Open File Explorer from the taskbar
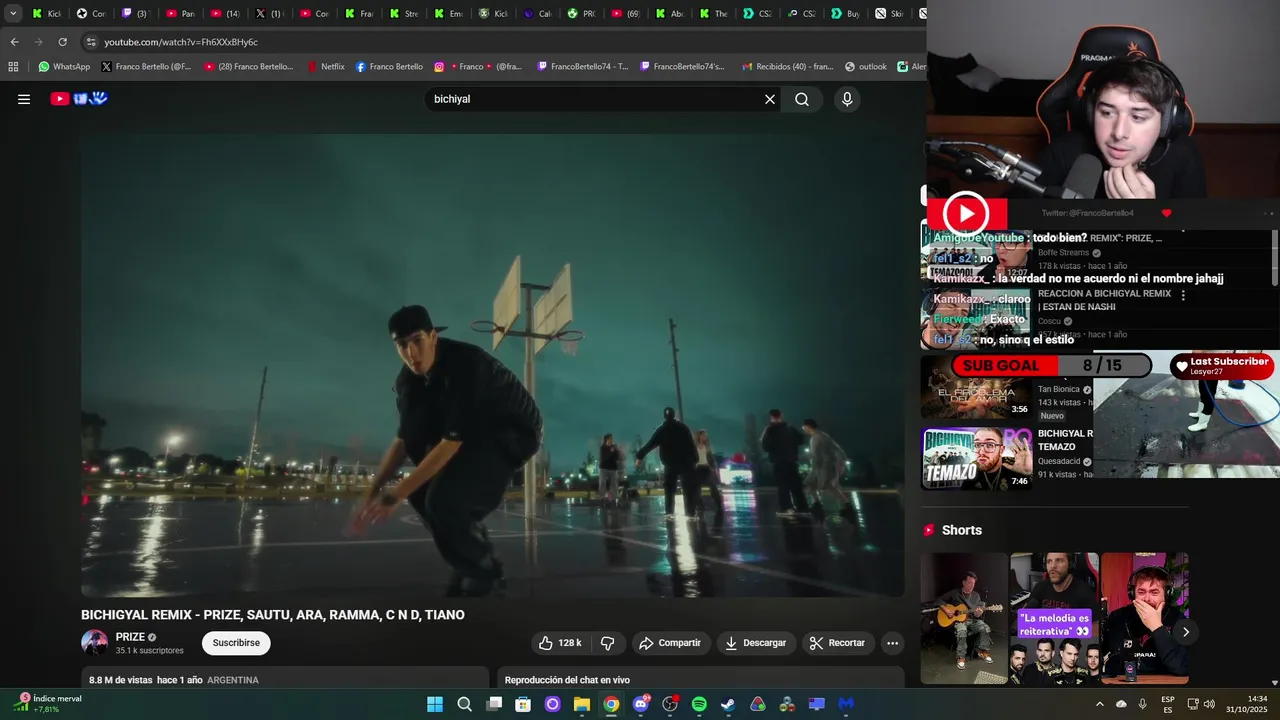 pyautogui.click(x=582, y=704)
